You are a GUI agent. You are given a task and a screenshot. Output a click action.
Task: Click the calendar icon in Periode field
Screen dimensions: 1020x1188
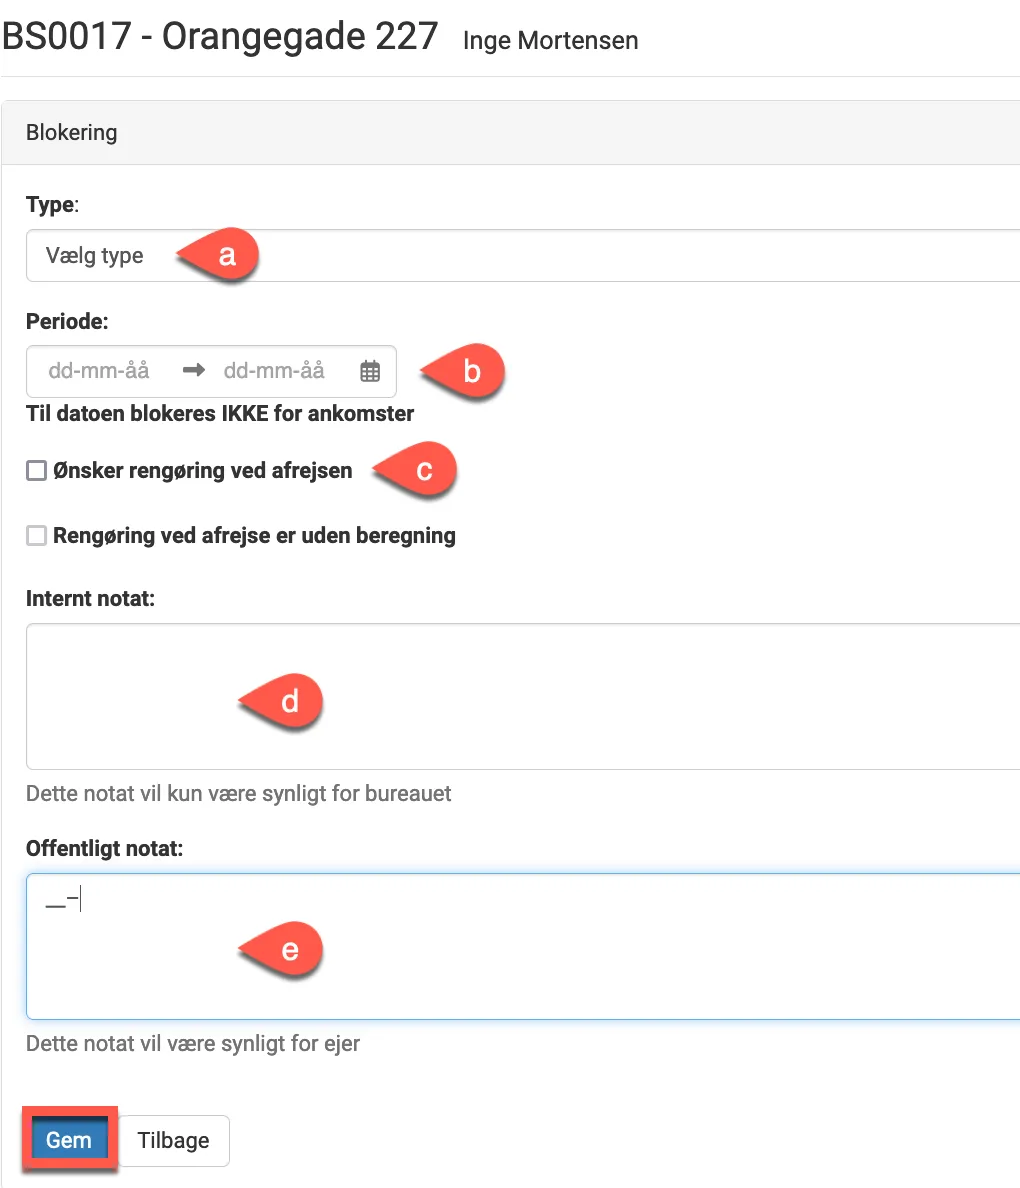coord(370,371)
